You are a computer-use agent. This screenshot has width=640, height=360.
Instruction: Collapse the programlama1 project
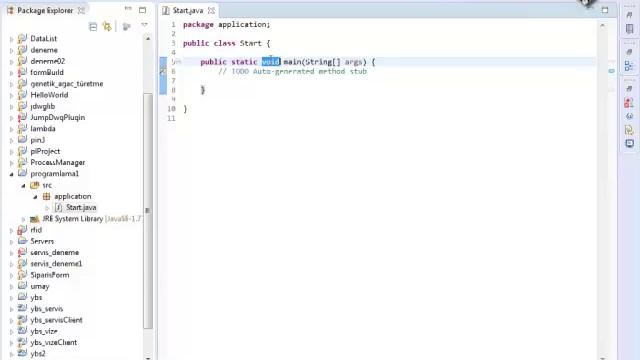(x=11, y=174)
